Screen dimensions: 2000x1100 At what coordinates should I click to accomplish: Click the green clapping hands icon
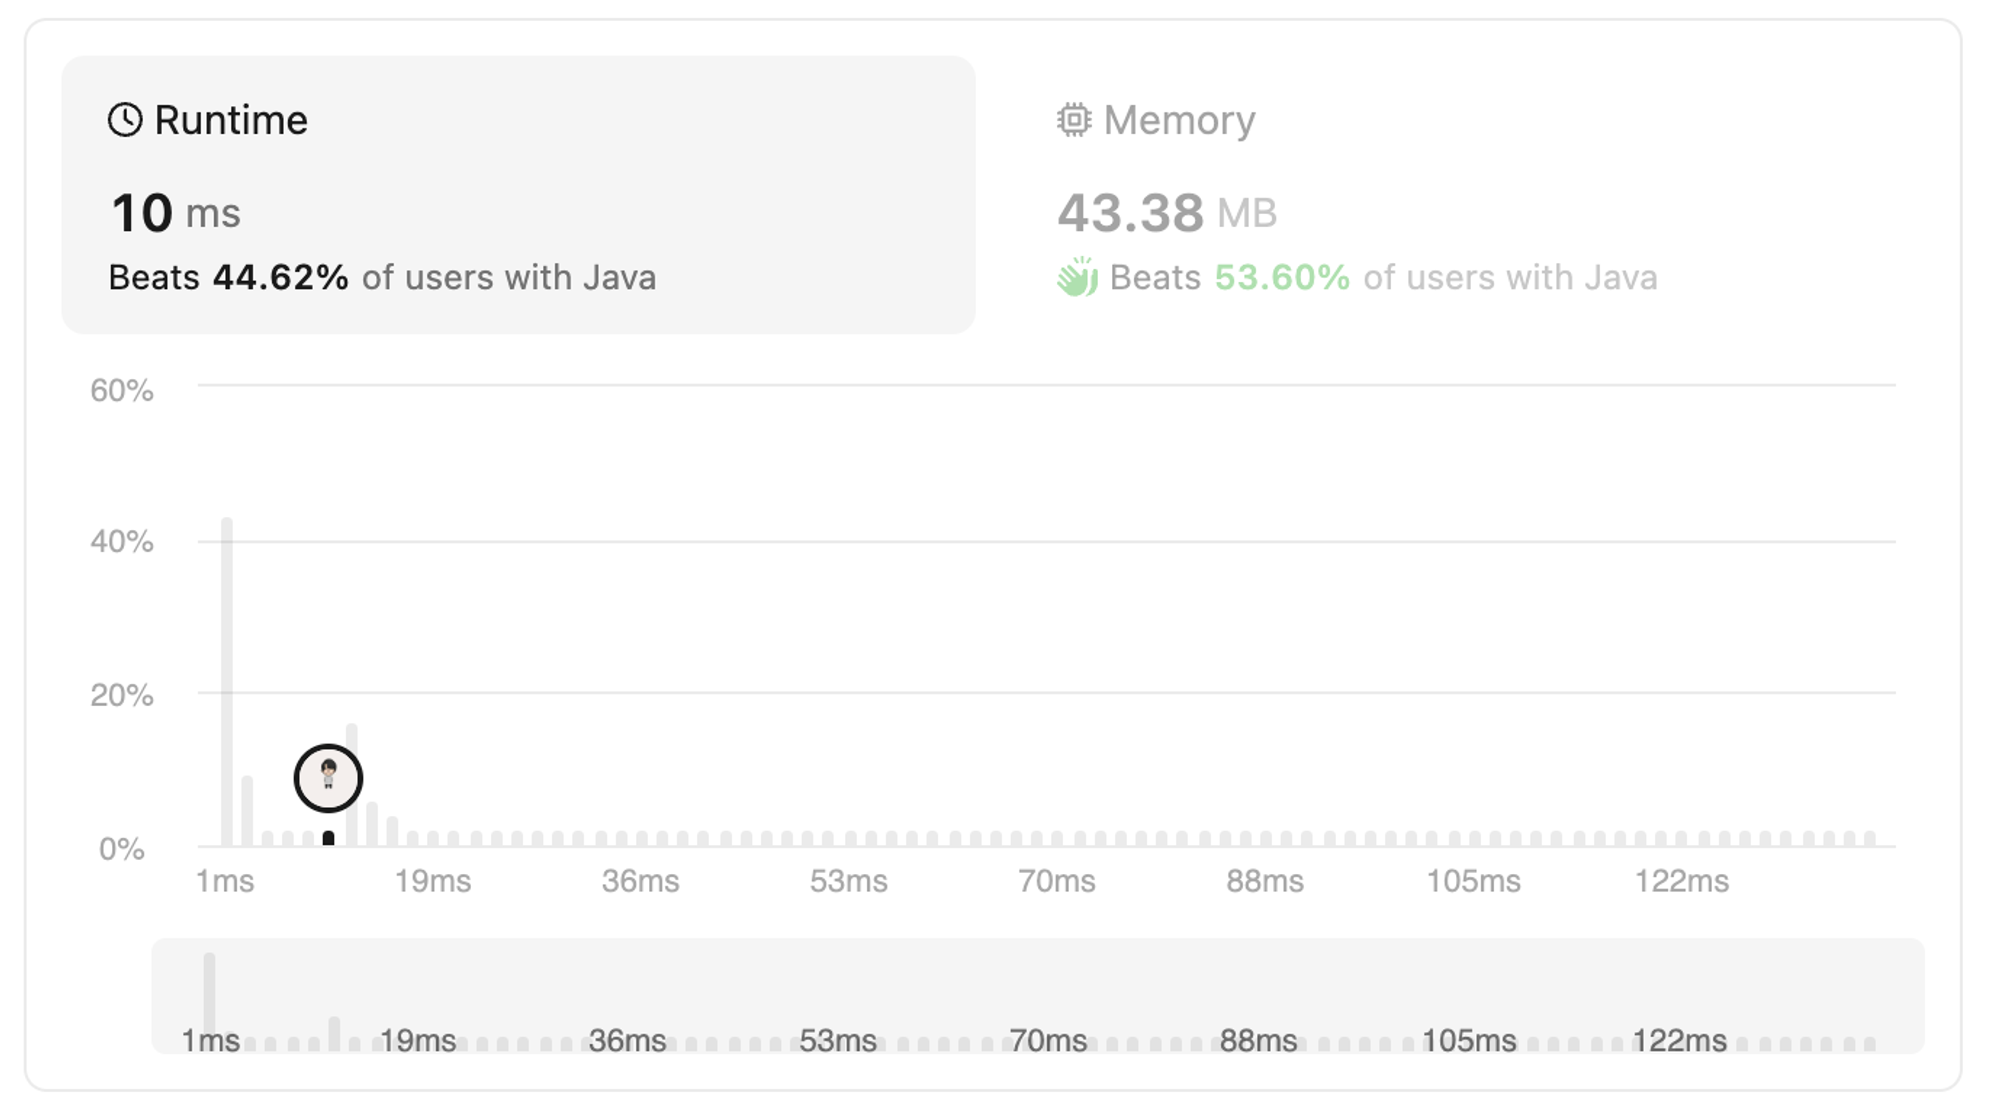[1077, 277]
